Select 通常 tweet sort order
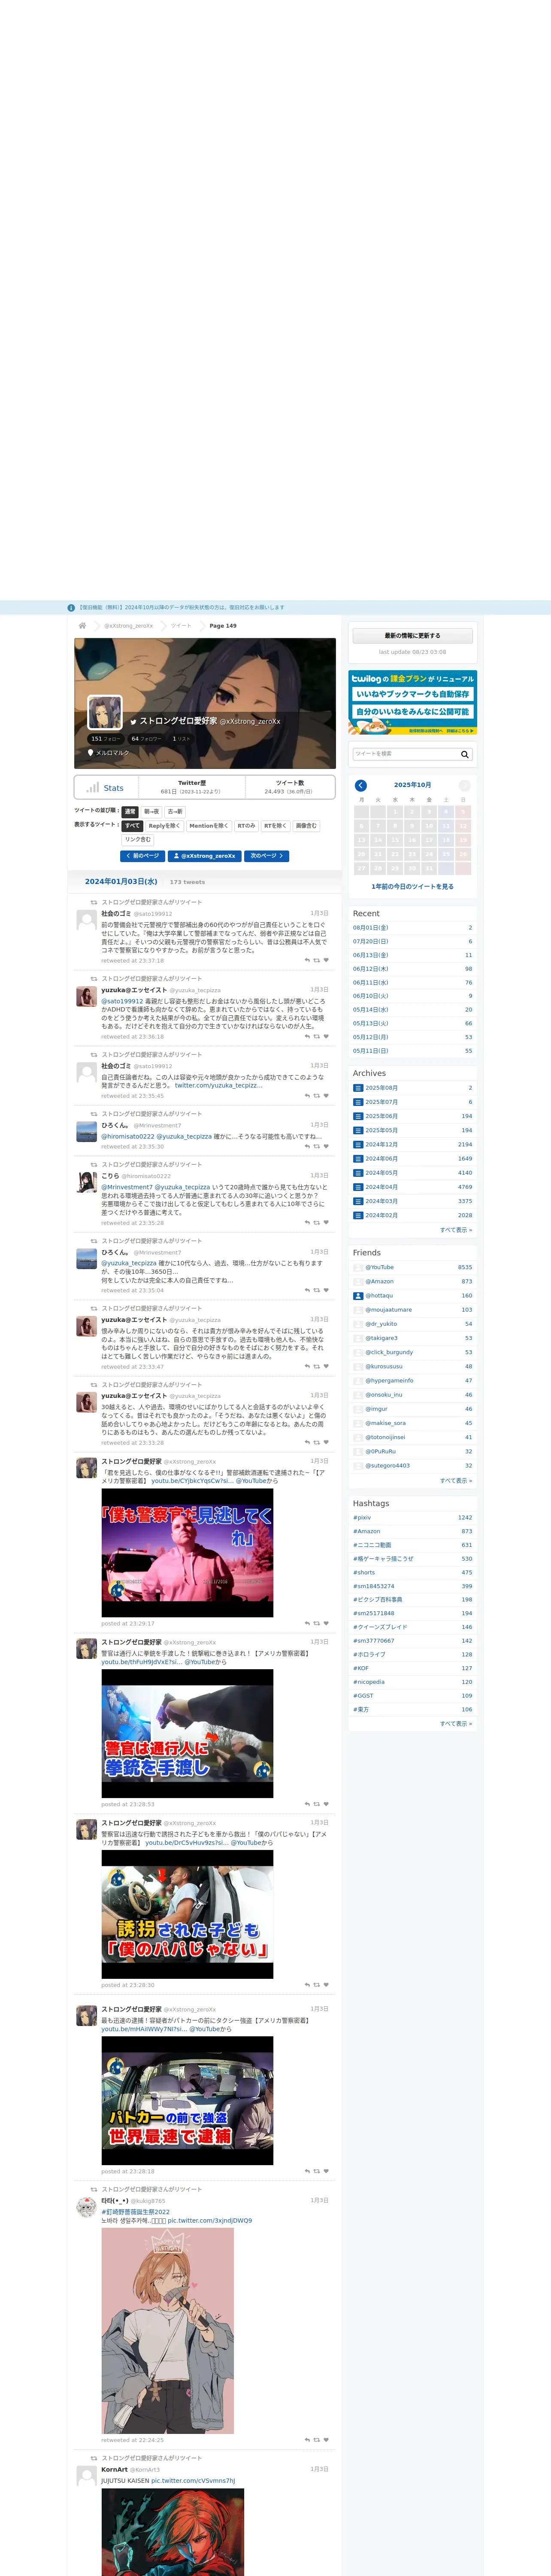 tap(130, 812)
